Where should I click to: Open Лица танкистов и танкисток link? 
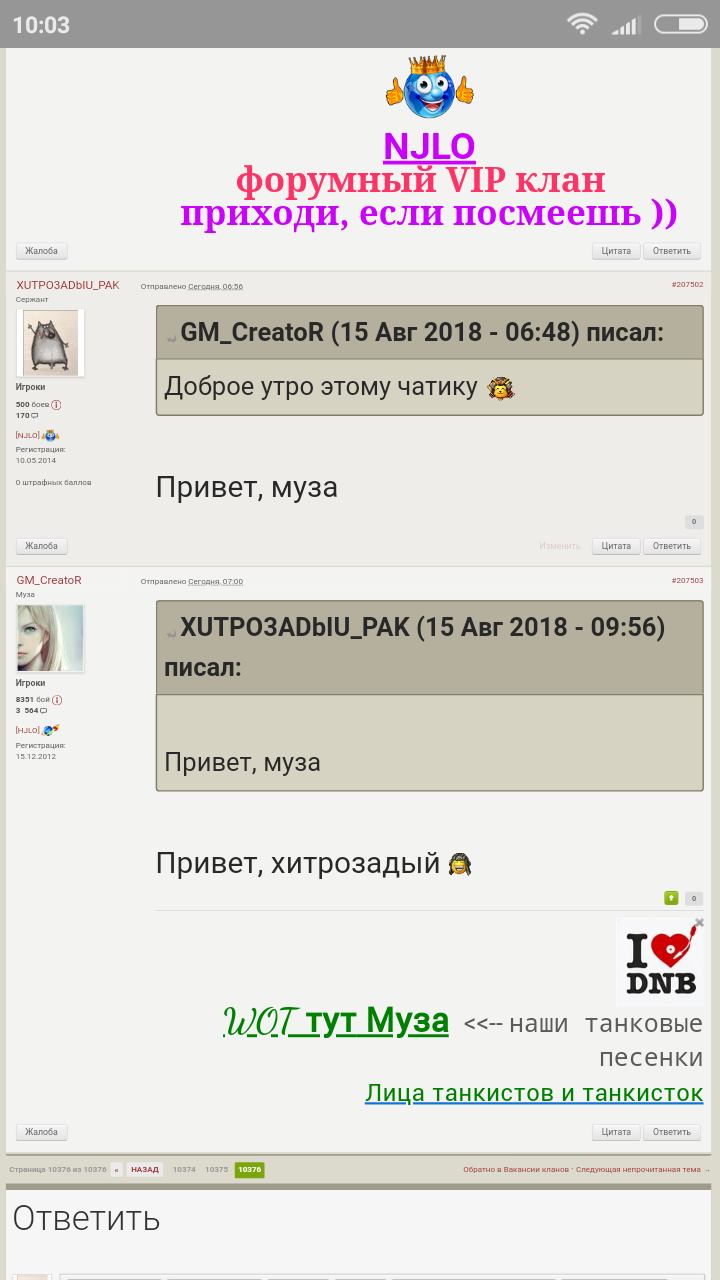[x=534, y=1093]
